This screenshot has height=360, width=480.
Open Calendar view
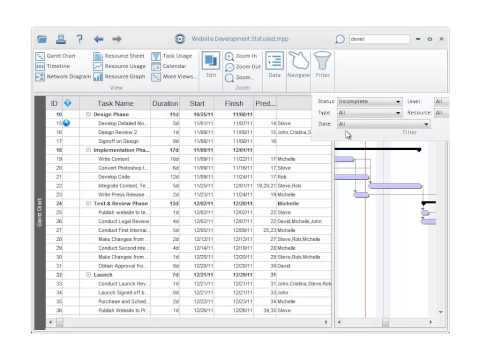pyautogui.click(x=169, y=66)
